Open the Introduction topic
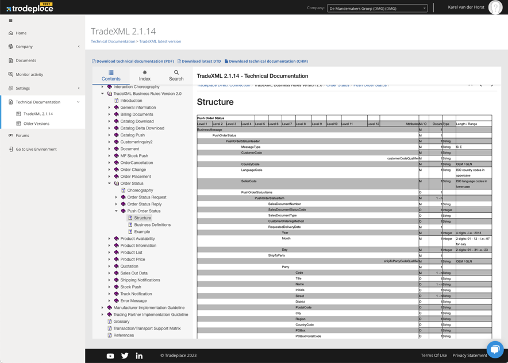This screenshot has width=508, height=363. pyautogui.click(x=131, y=100)
